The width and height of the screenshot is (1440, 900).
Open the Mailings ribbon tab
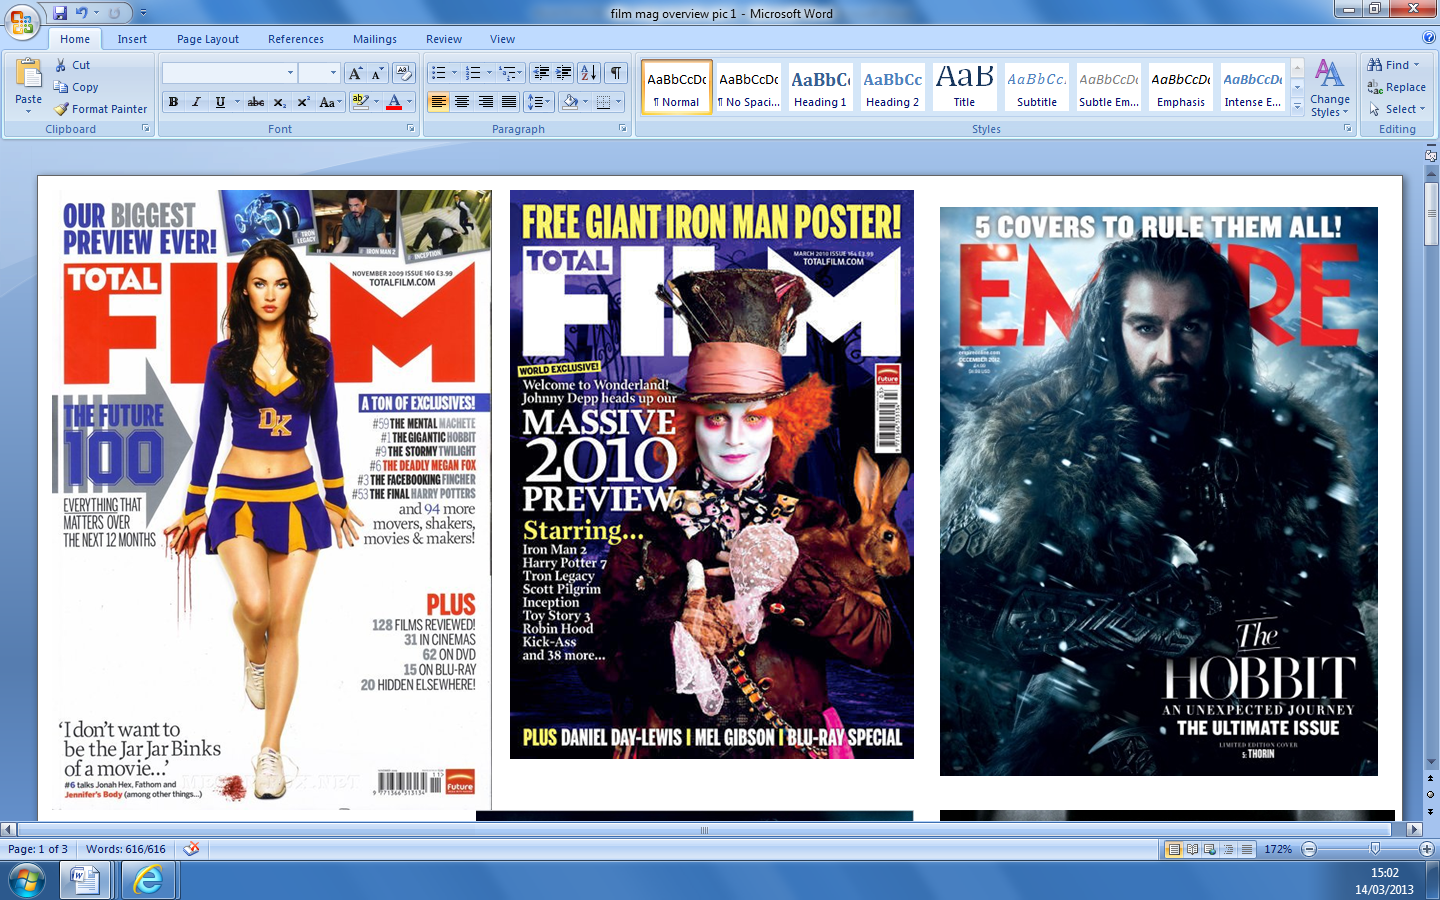(375, 39)
